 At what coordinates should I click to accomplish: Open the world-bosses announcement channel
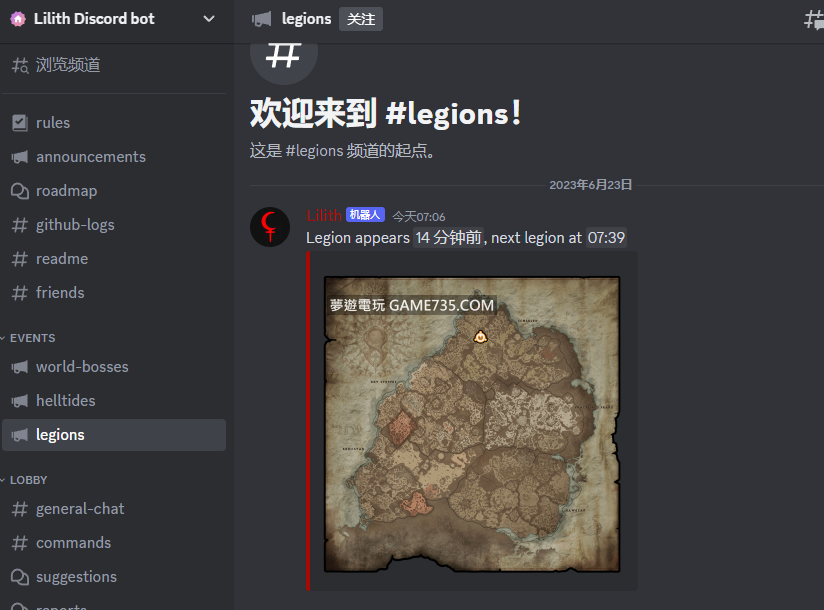(114, 367)
